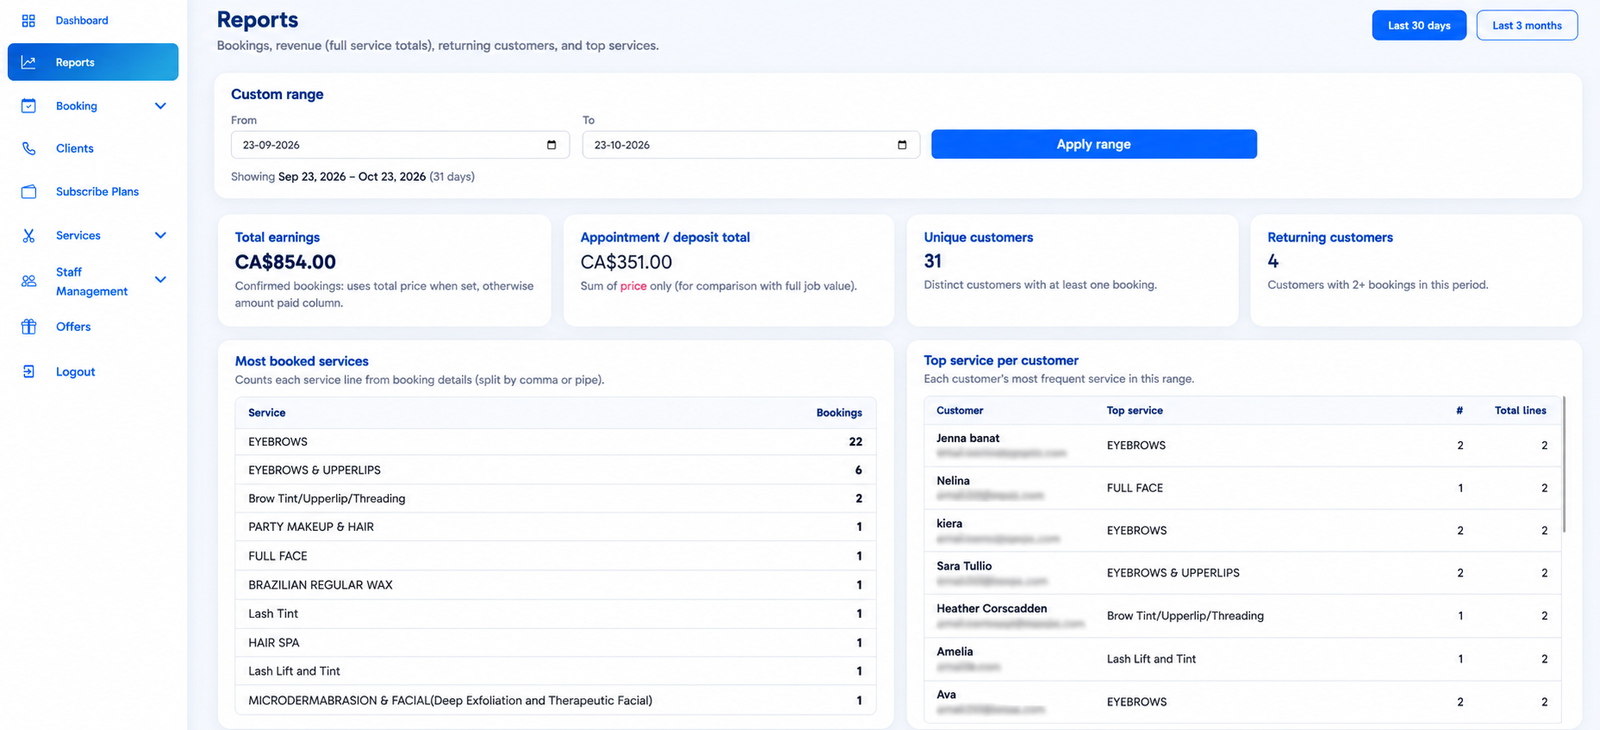Go to the Clients page
The height and width of the screenshot is (730, 1600).
click(x=75, y=148)
